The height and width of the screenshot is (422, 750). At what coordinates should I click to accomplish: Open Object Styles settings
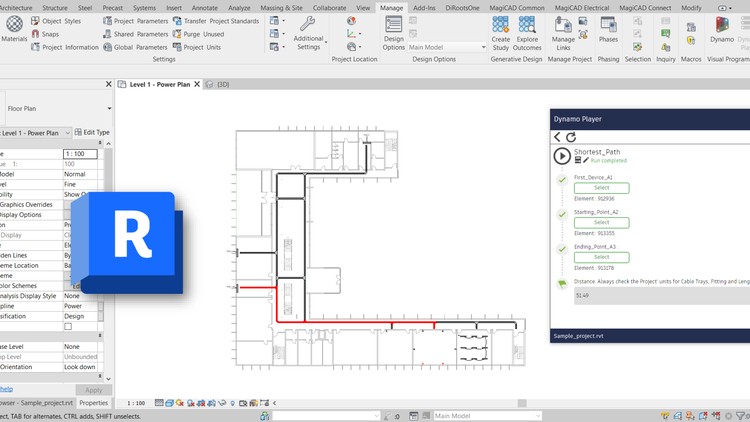coord(56,21)
